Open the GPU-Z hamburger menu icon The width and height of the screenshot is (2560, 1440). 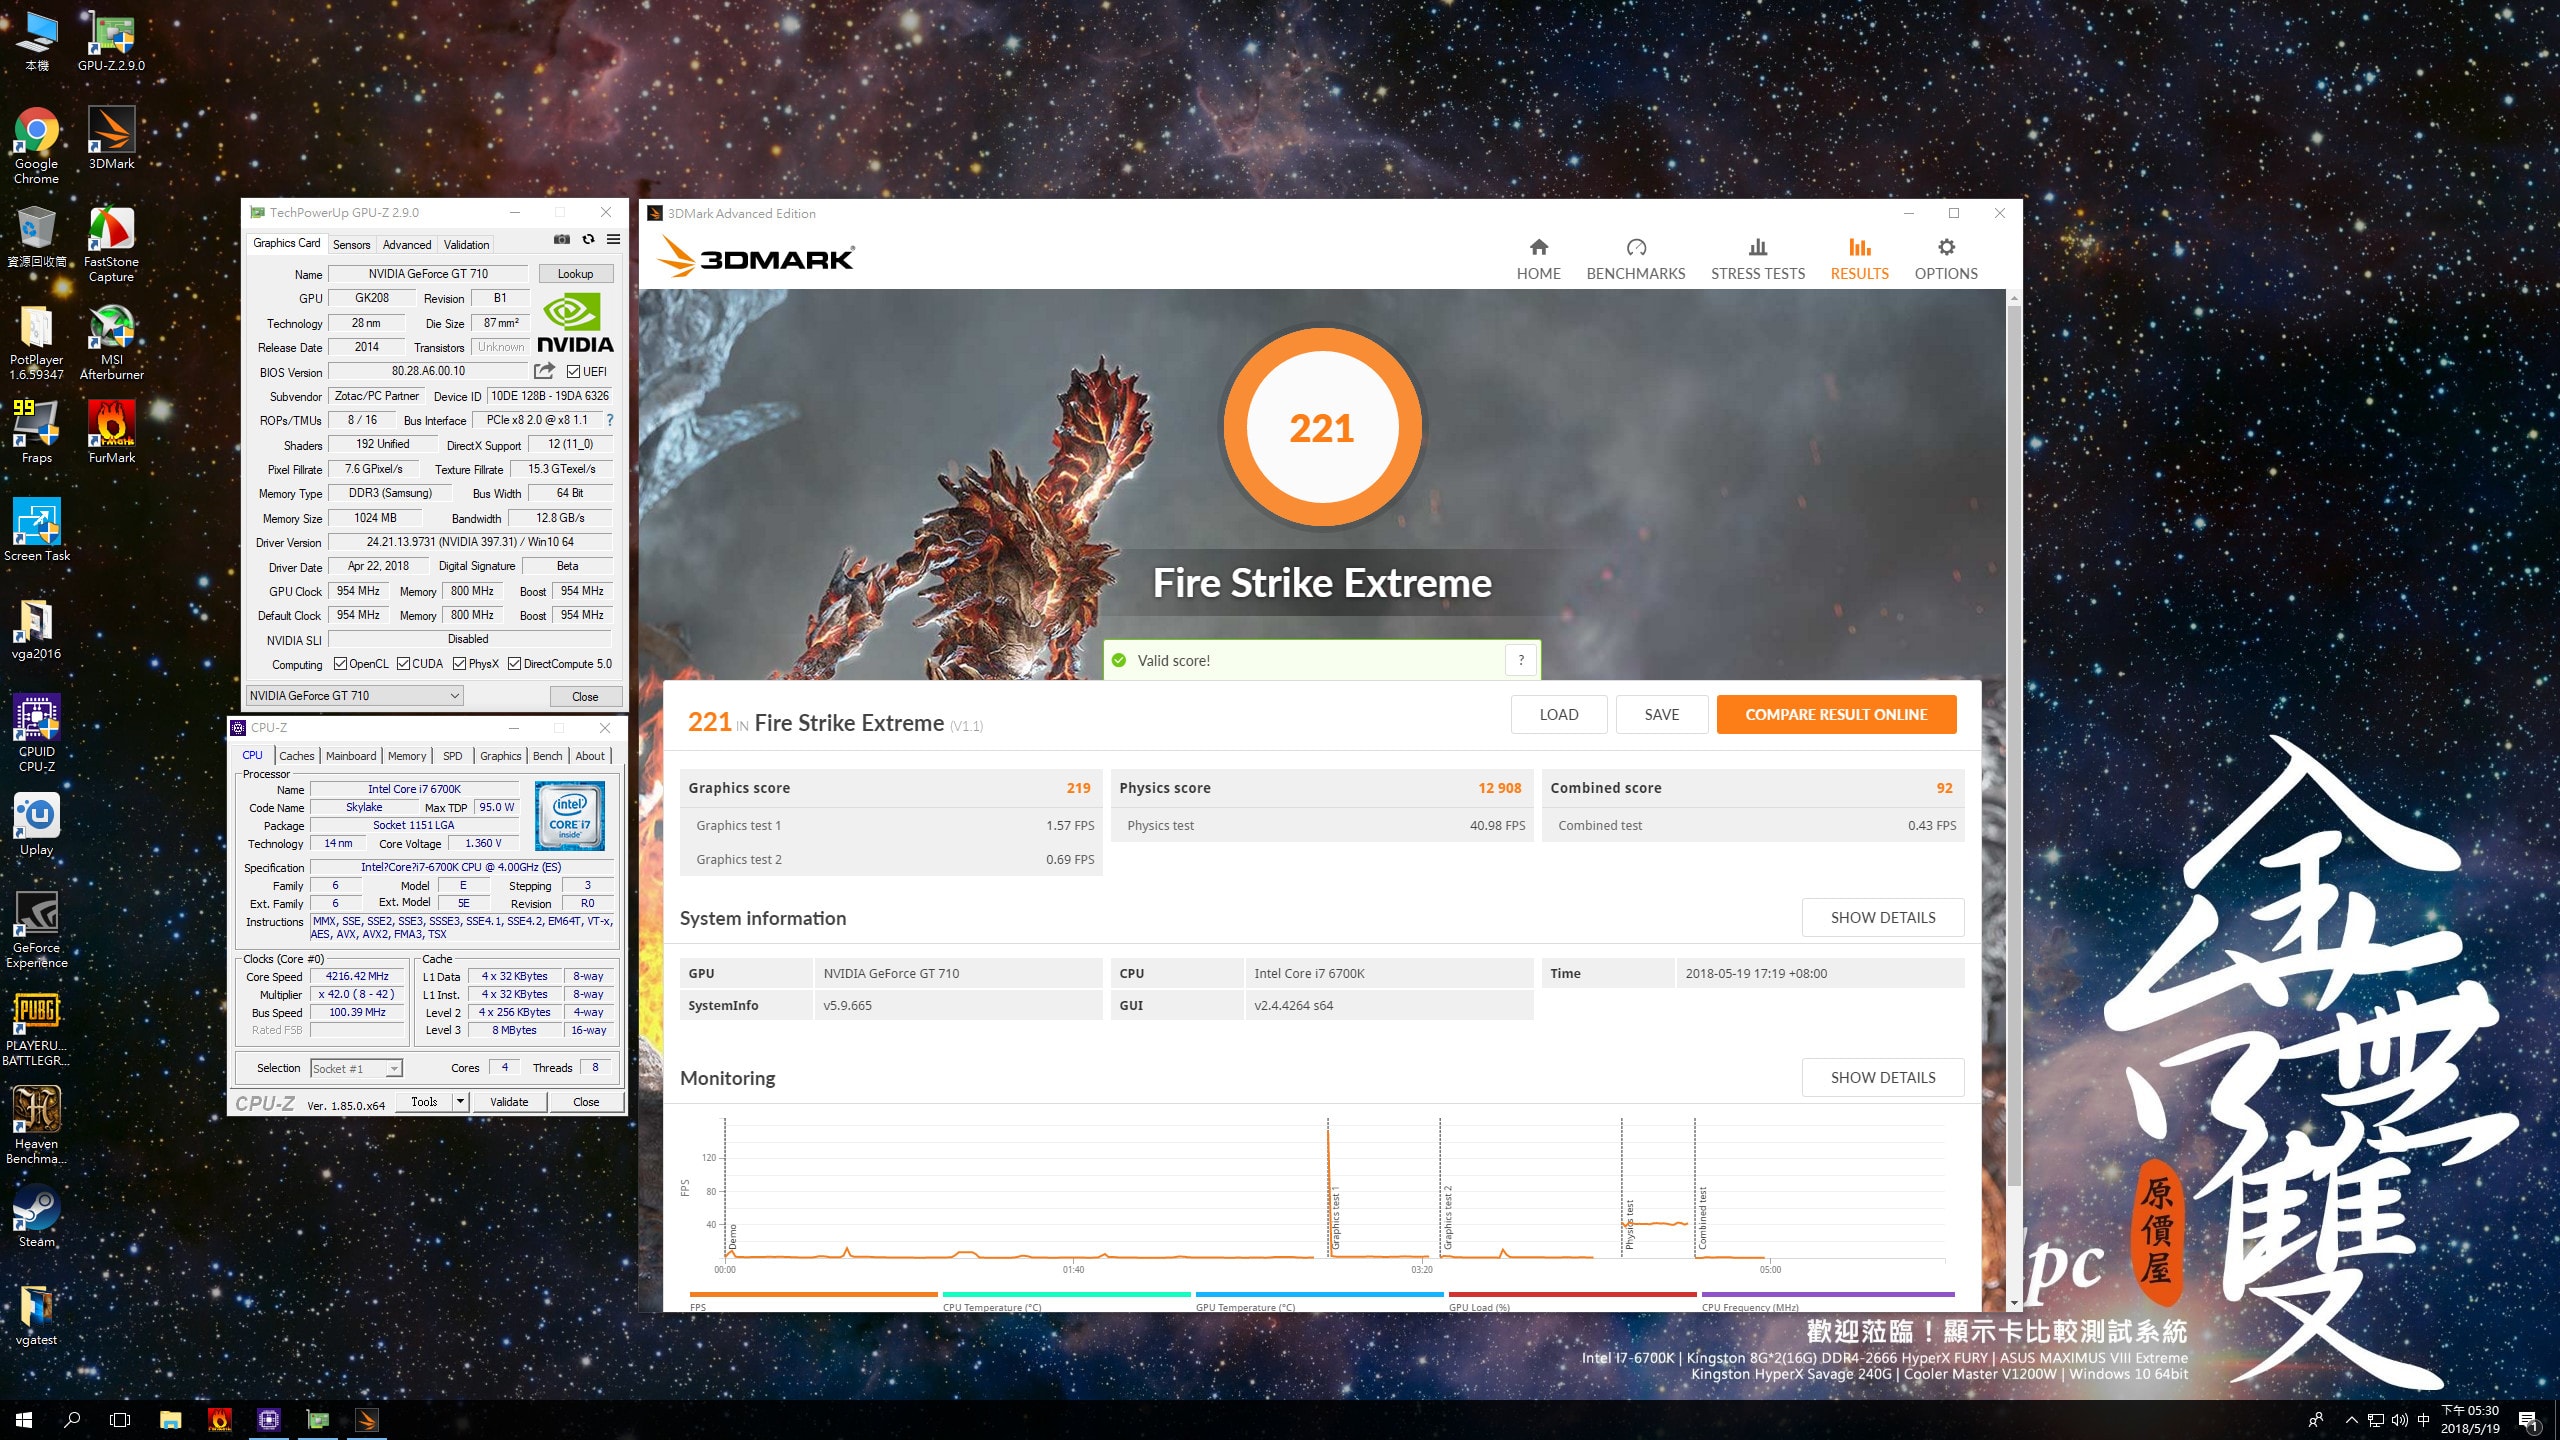[613, 240]
